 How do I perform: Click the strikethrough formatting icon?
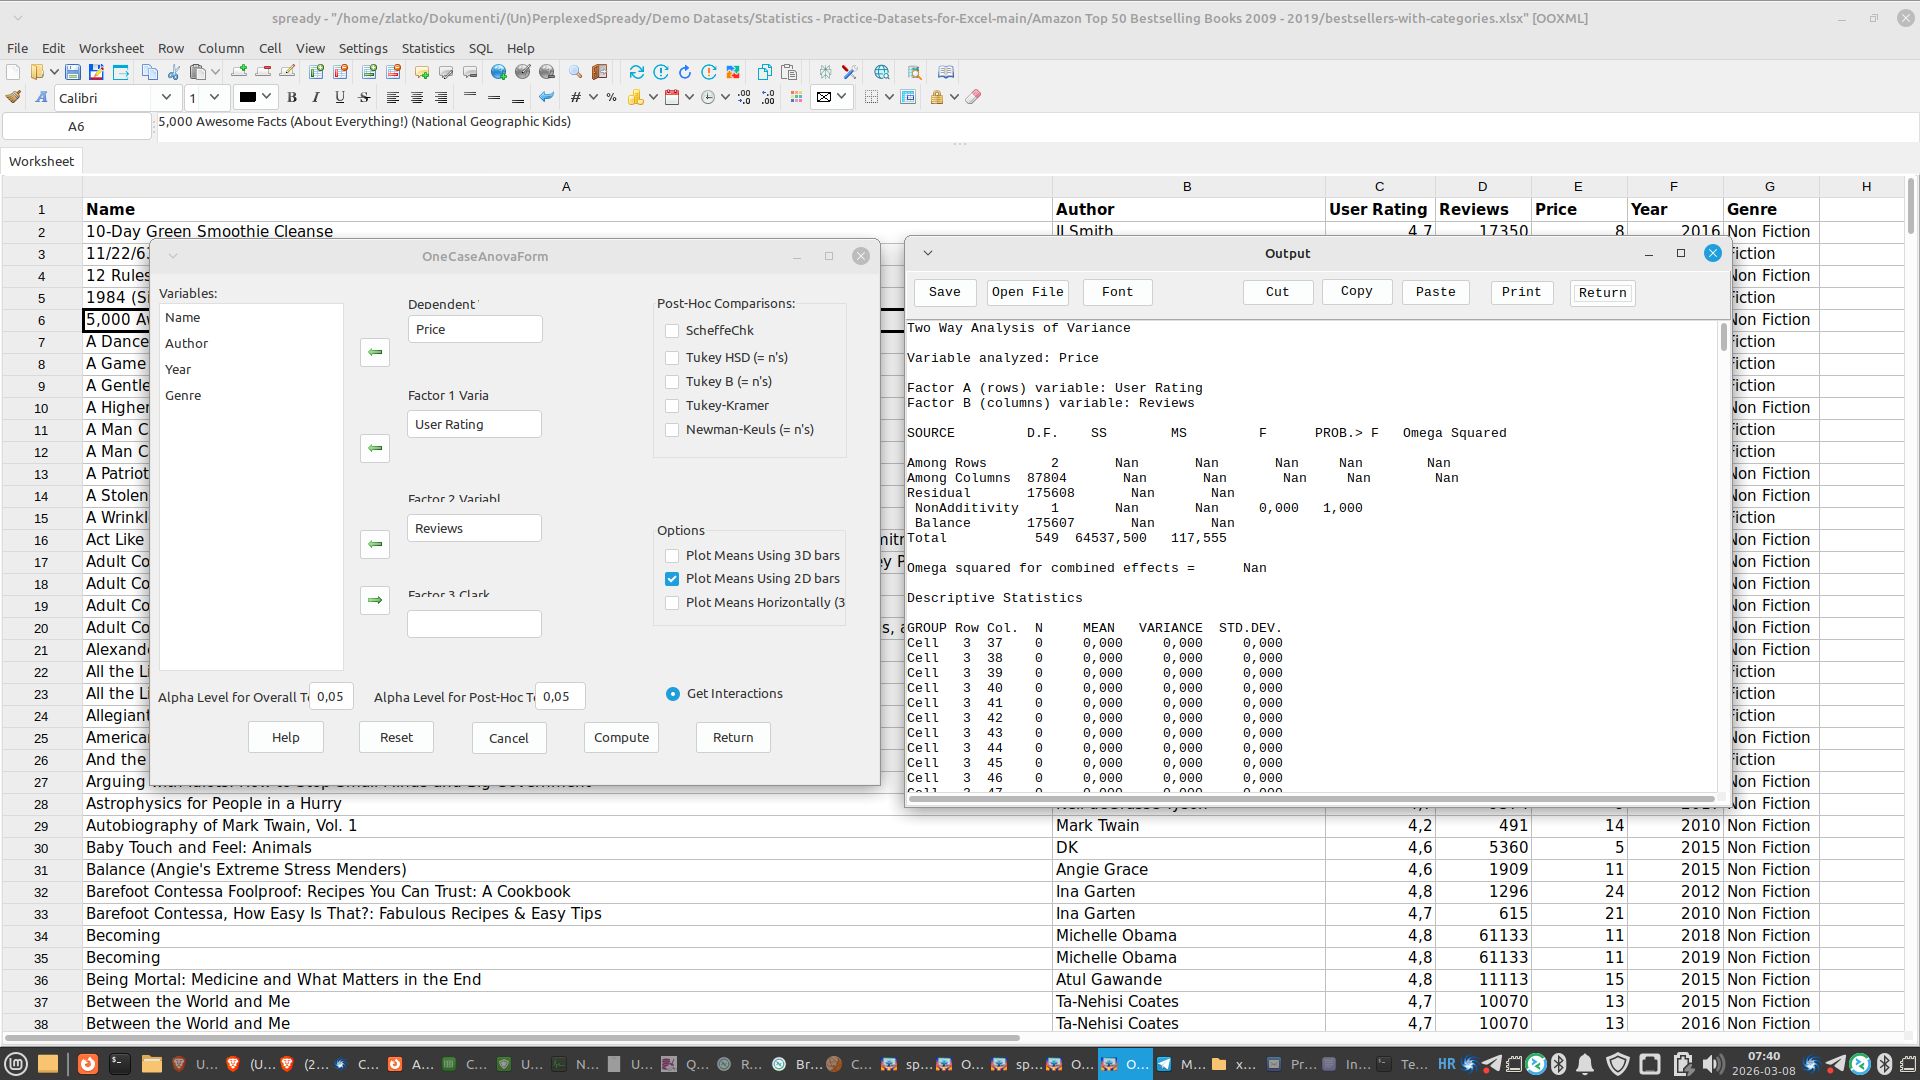click(364, 97)
